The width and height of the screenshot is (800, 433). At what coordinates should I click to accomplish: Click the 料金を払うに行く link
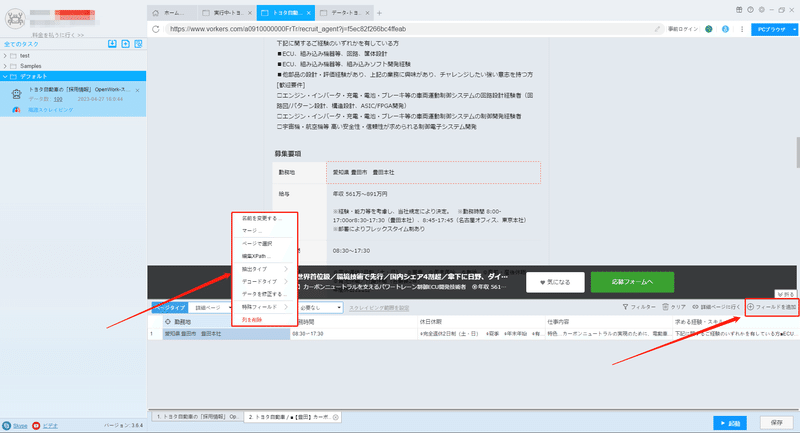[x=58, y=35]
